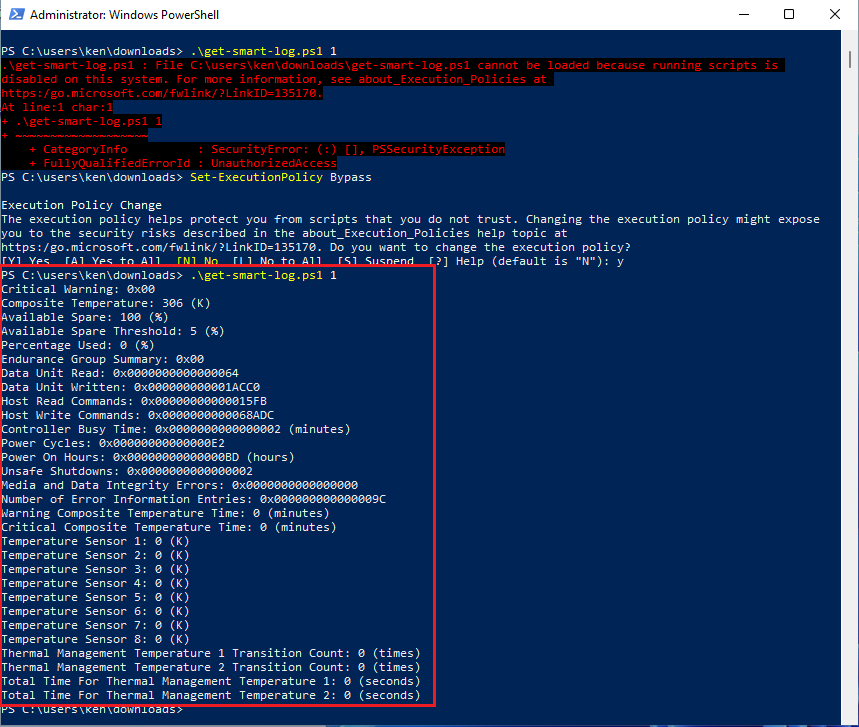859x727 pixels.
Task: Maximize the PowerShell window
Action: (790, 14)
